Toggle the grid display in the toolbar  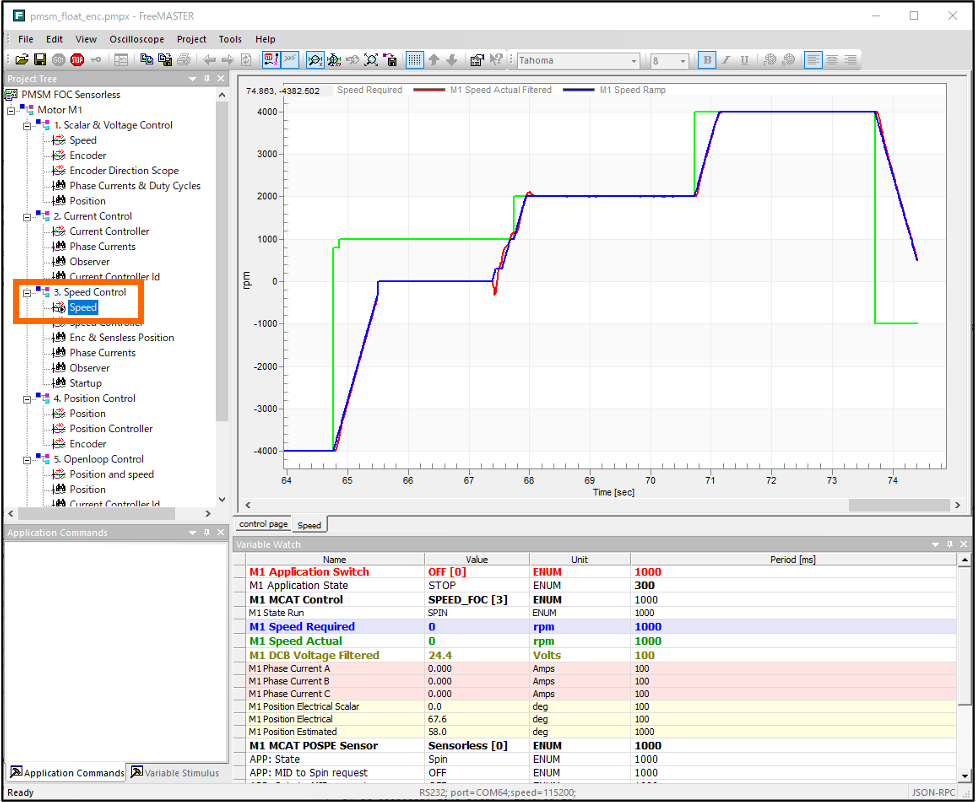[414, 60]
